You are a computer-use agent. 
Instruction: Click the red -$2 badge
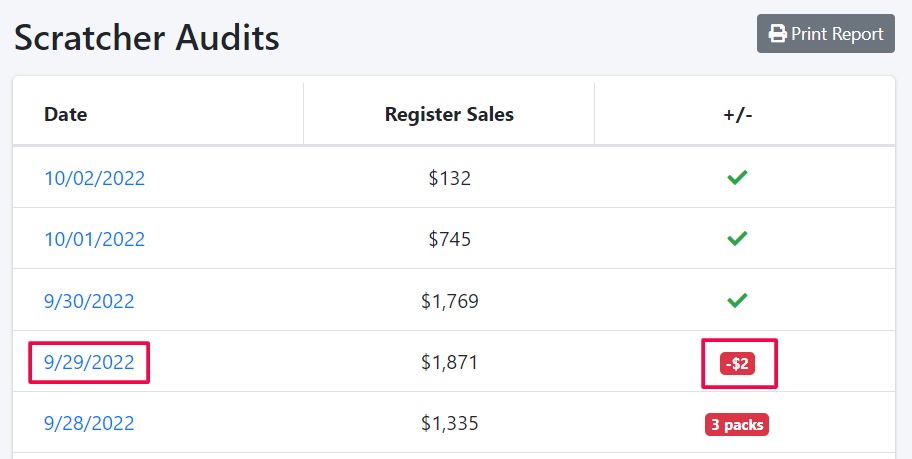click(x=738, y=364)
